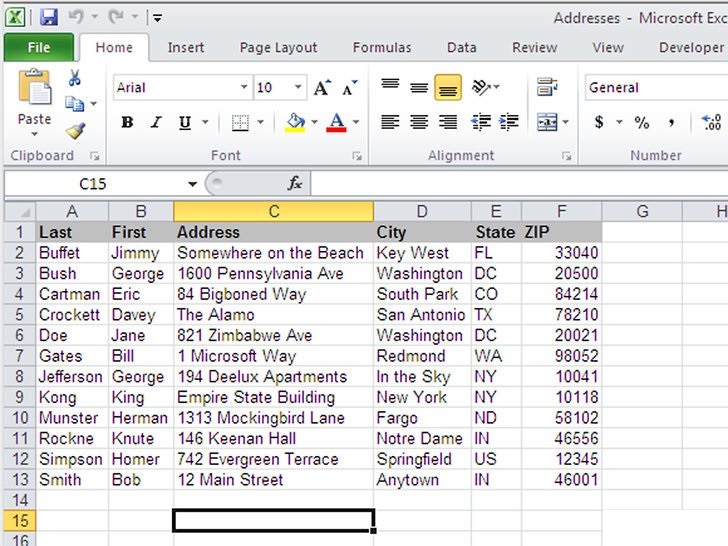Switch to the Review tab

[x=534, y=47]
